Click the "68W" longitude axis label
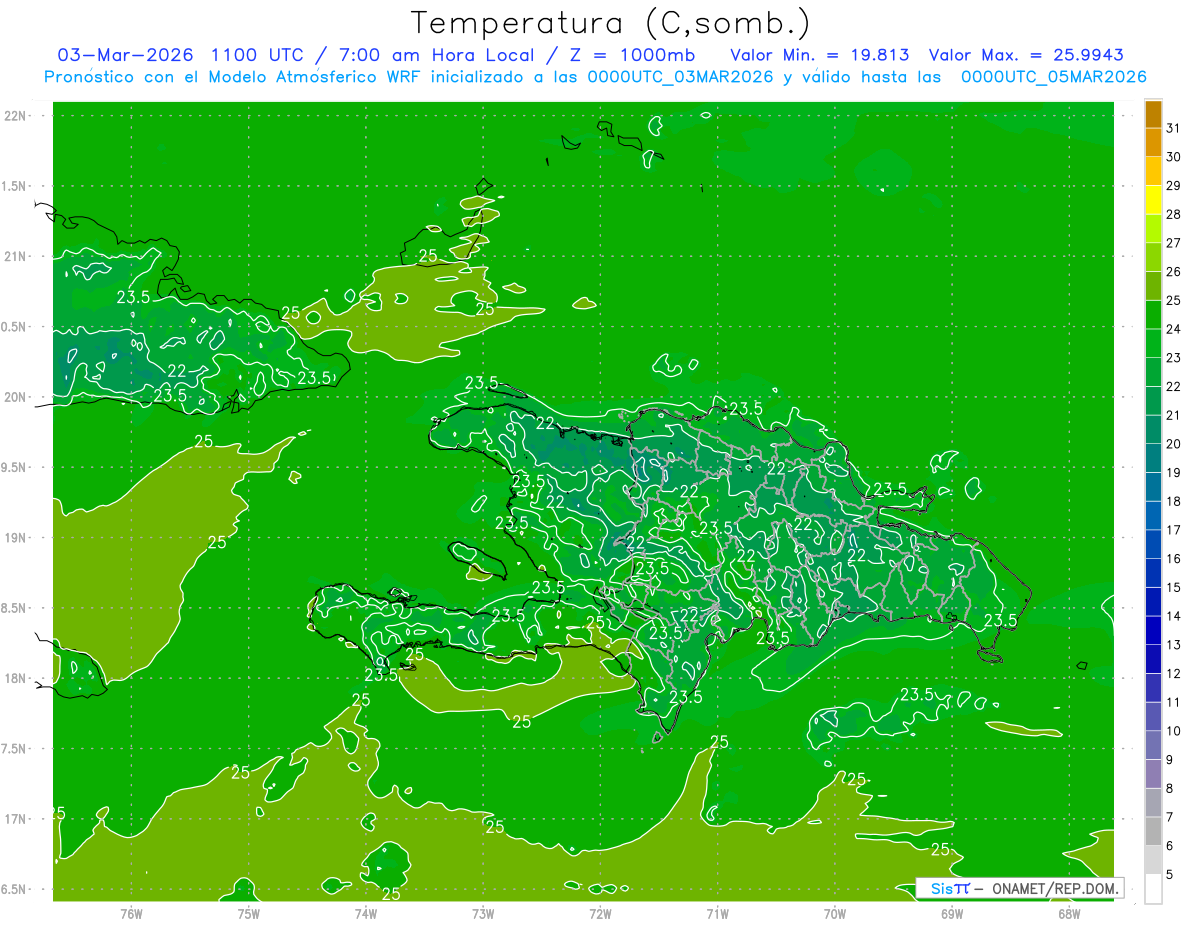This screenshot has height=927, width=1200. (x=1069, y=913)
